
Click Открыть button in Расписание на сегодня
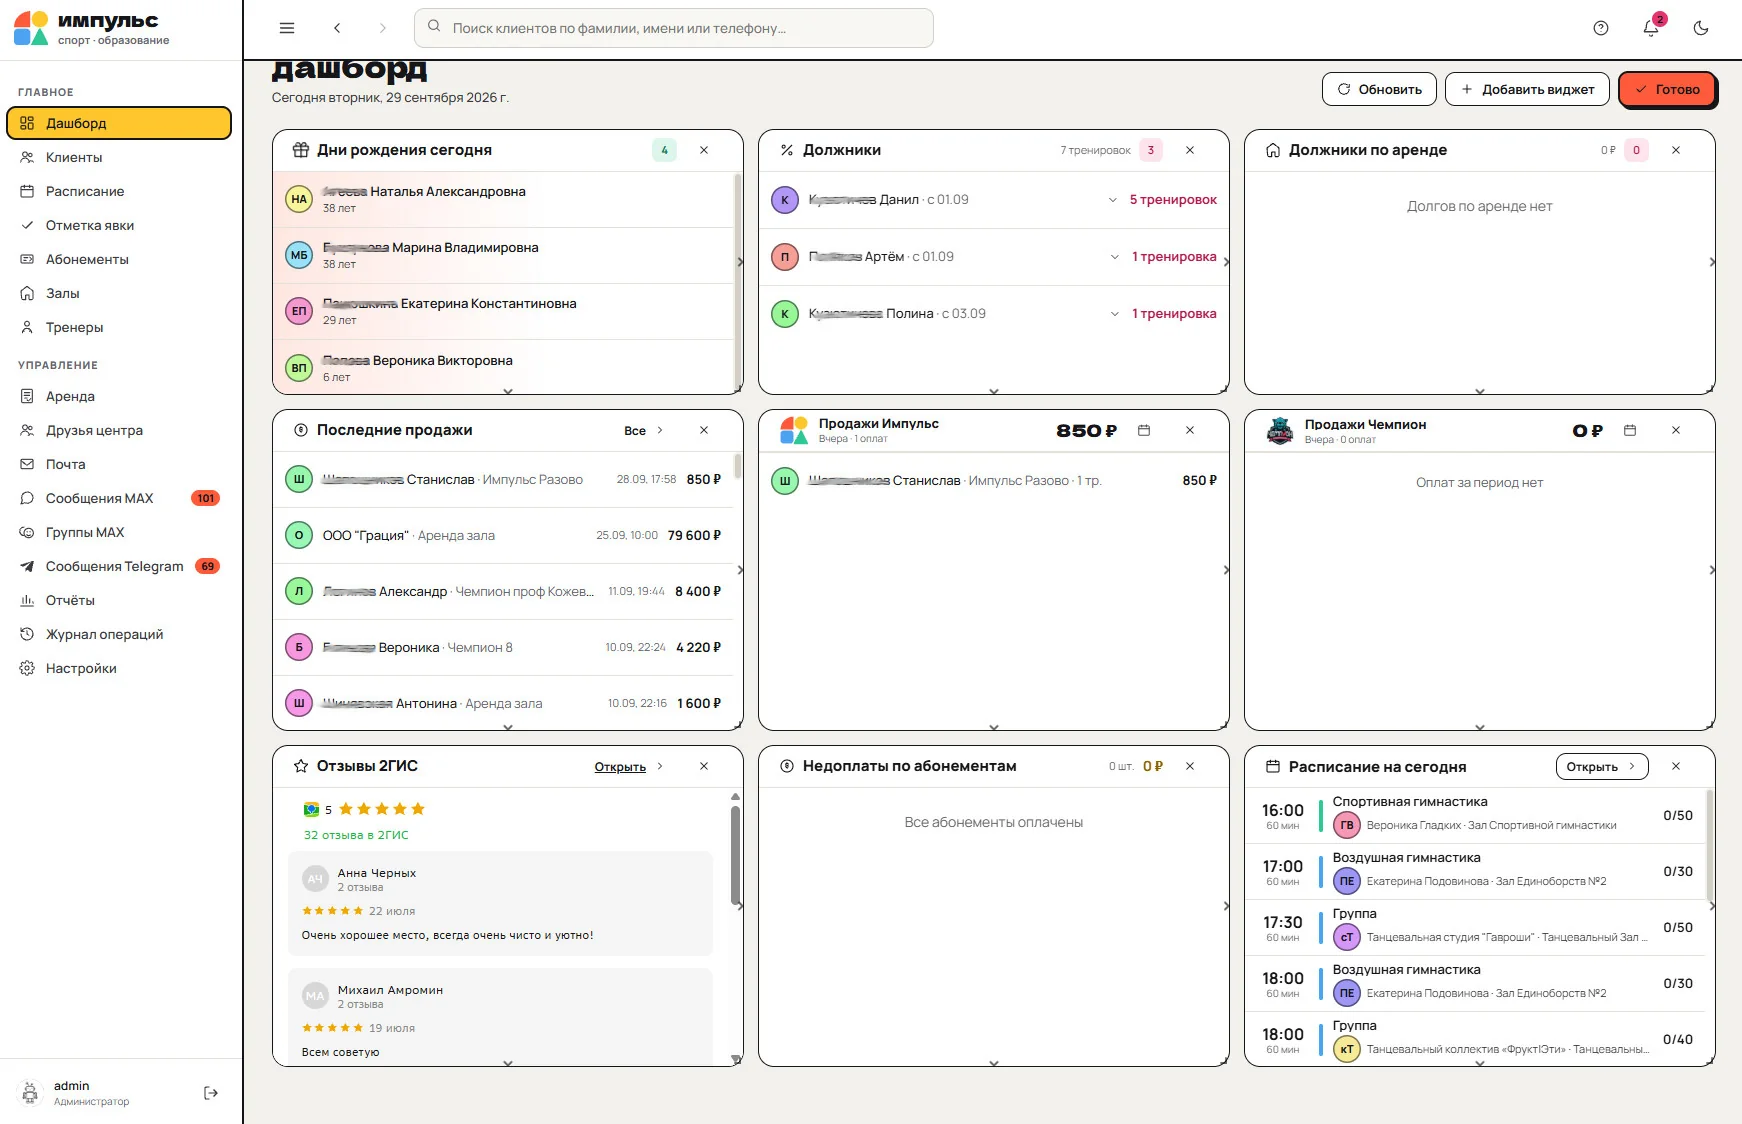[x=1602, y=767]
